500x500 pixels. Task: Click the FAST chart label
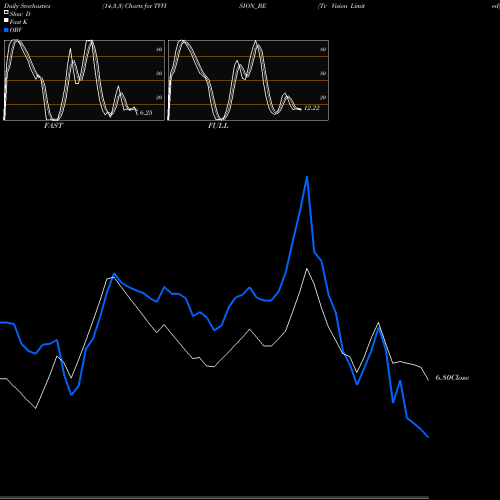coord(54,126)
